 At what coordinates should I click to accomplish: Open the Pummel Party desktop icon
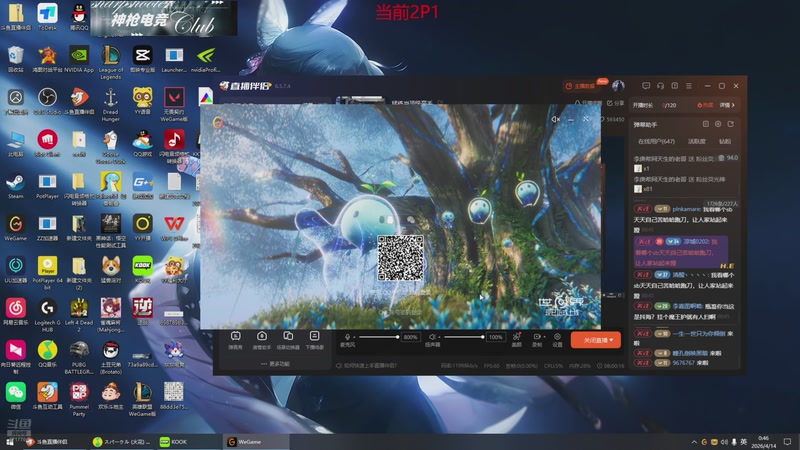(79, 400)
